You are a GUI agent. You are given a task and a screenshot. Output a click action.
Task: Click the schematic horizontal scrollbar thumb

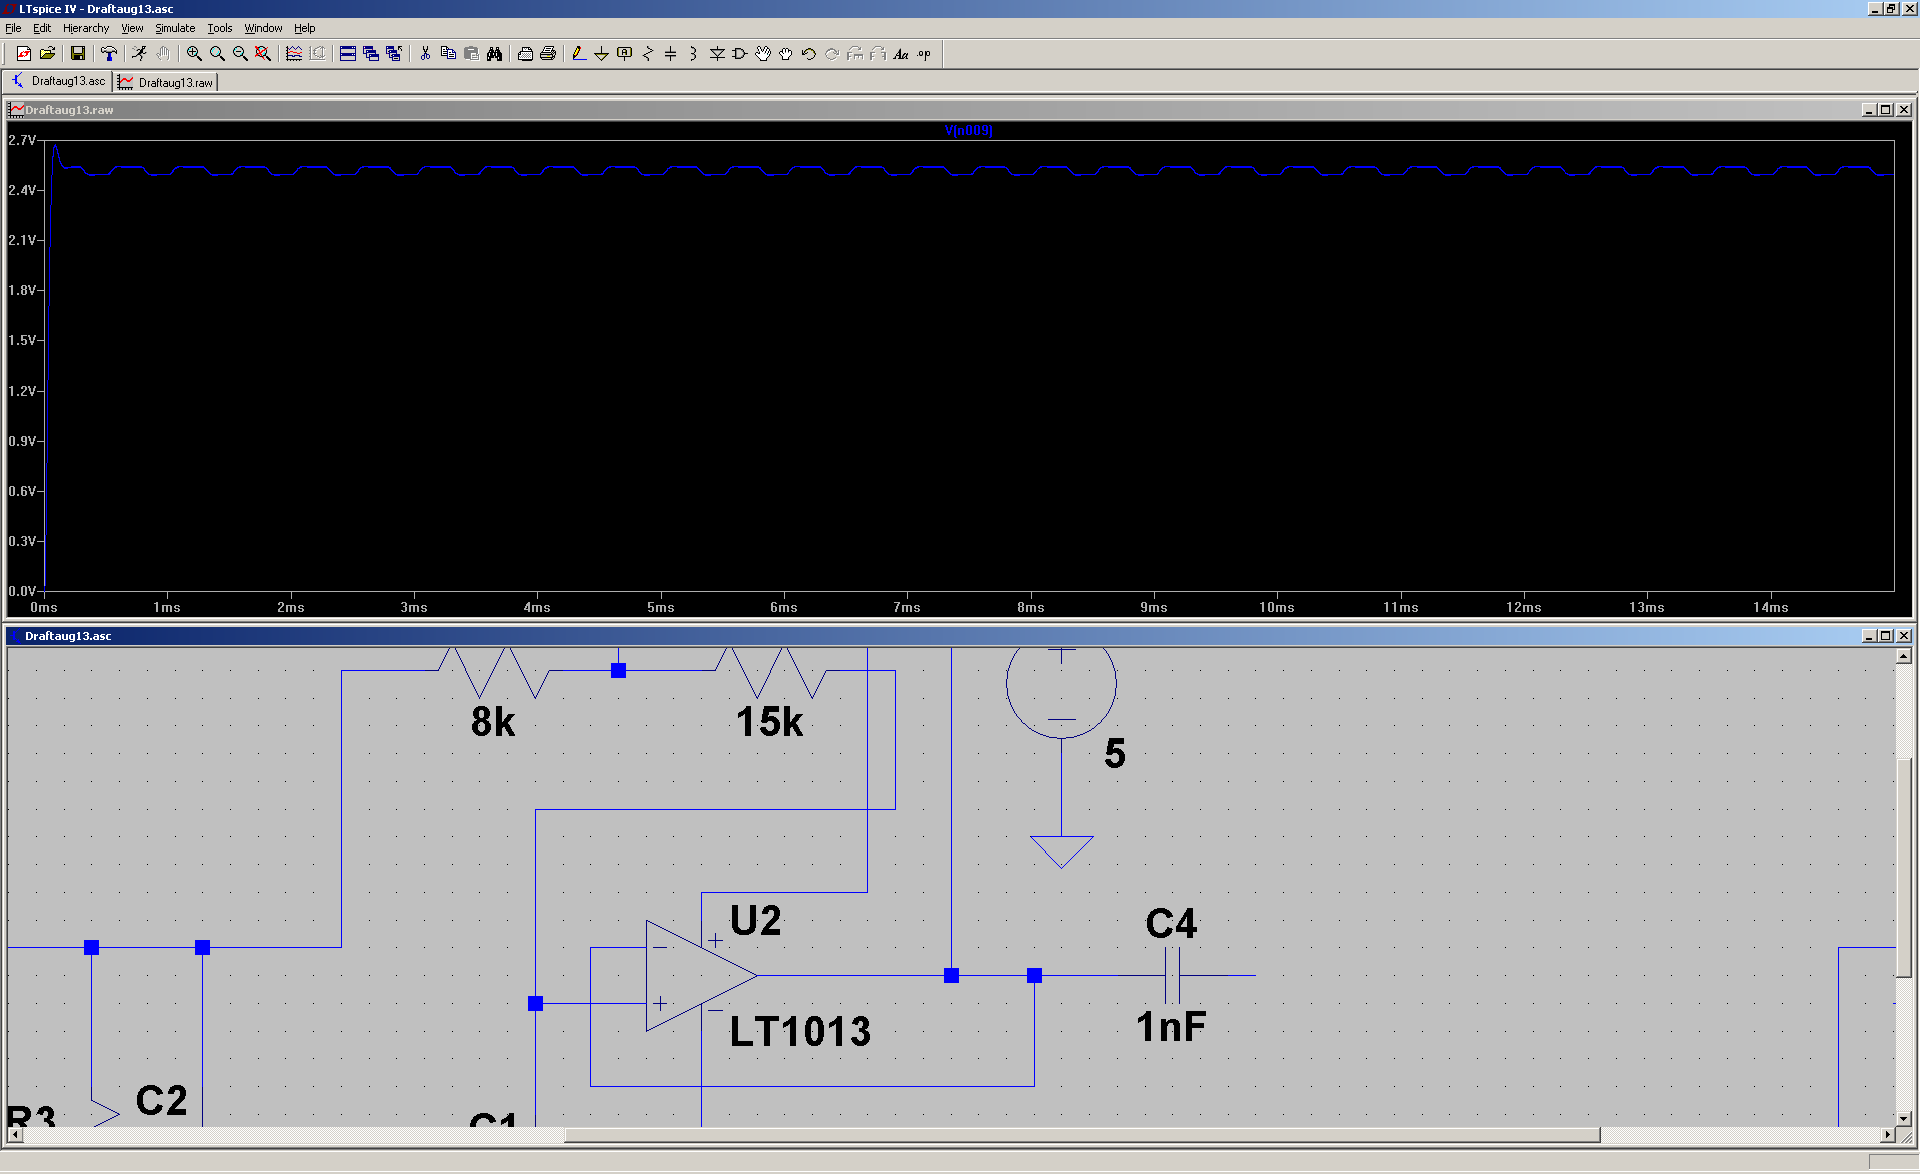[x=1080, y=1135]
